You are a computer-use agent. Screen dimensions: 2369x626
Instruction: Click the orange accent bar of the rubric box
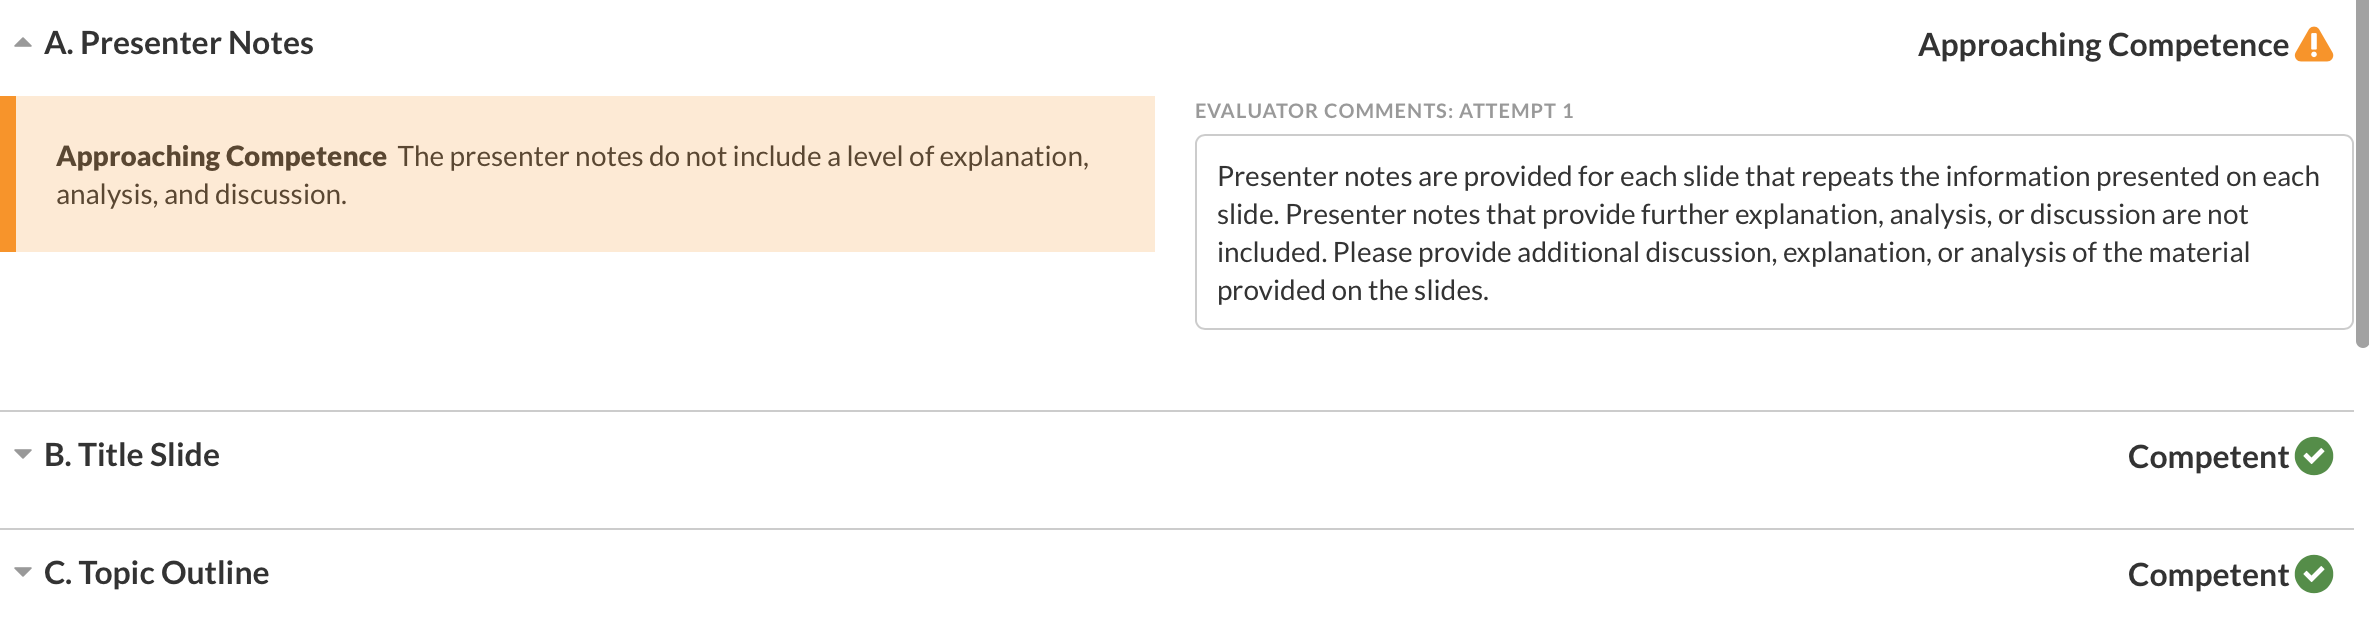point(8,174)
